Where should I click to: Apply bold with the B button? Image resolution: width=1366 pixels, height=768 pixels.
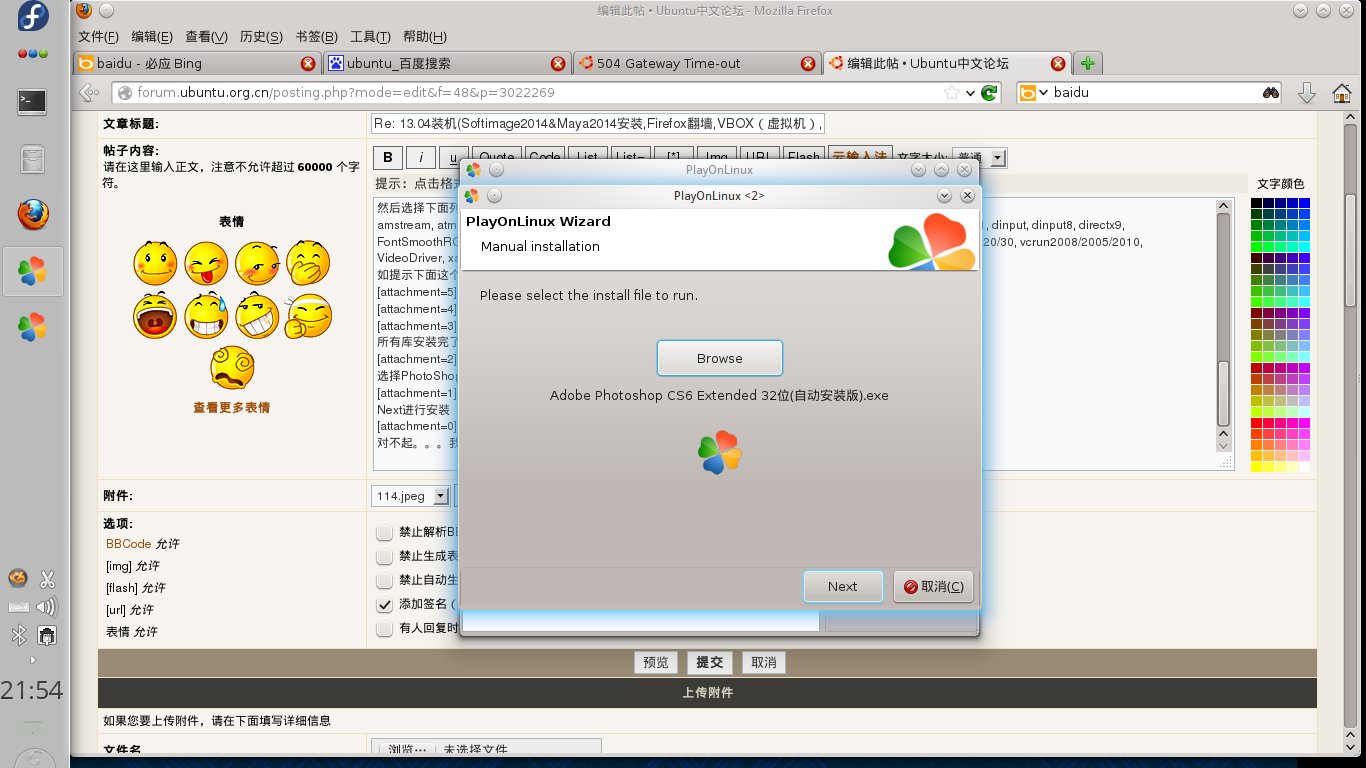[x=388, y=158]
